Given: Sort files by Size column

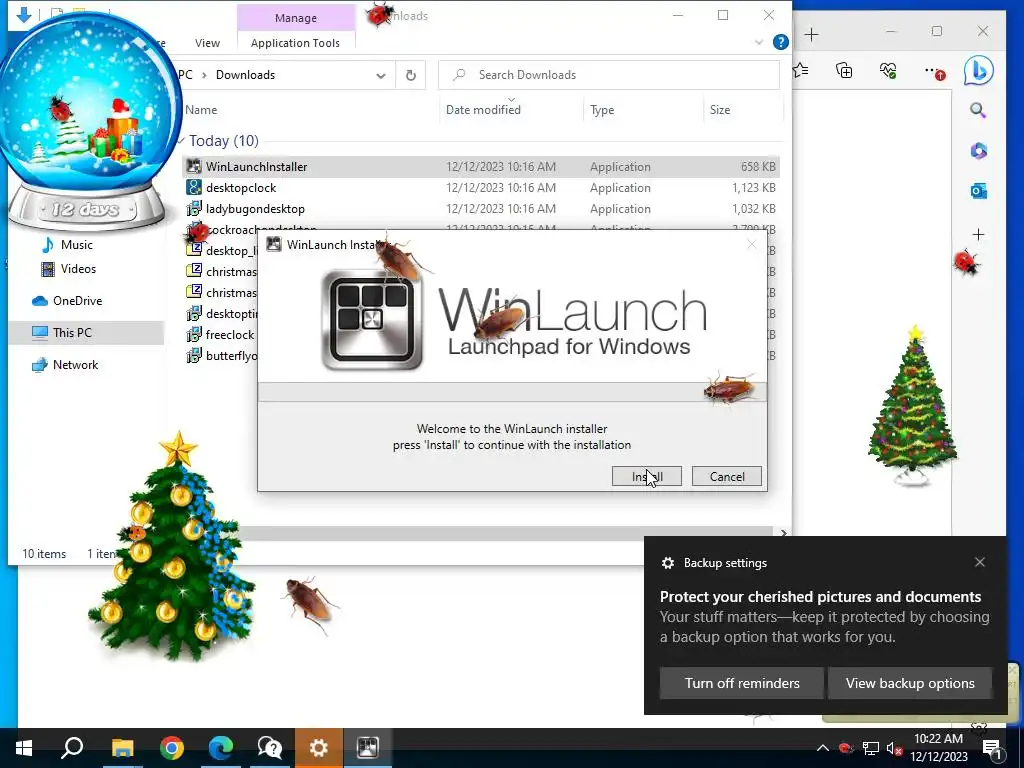Looking at the screenshot, I should [x=720, y=110].
